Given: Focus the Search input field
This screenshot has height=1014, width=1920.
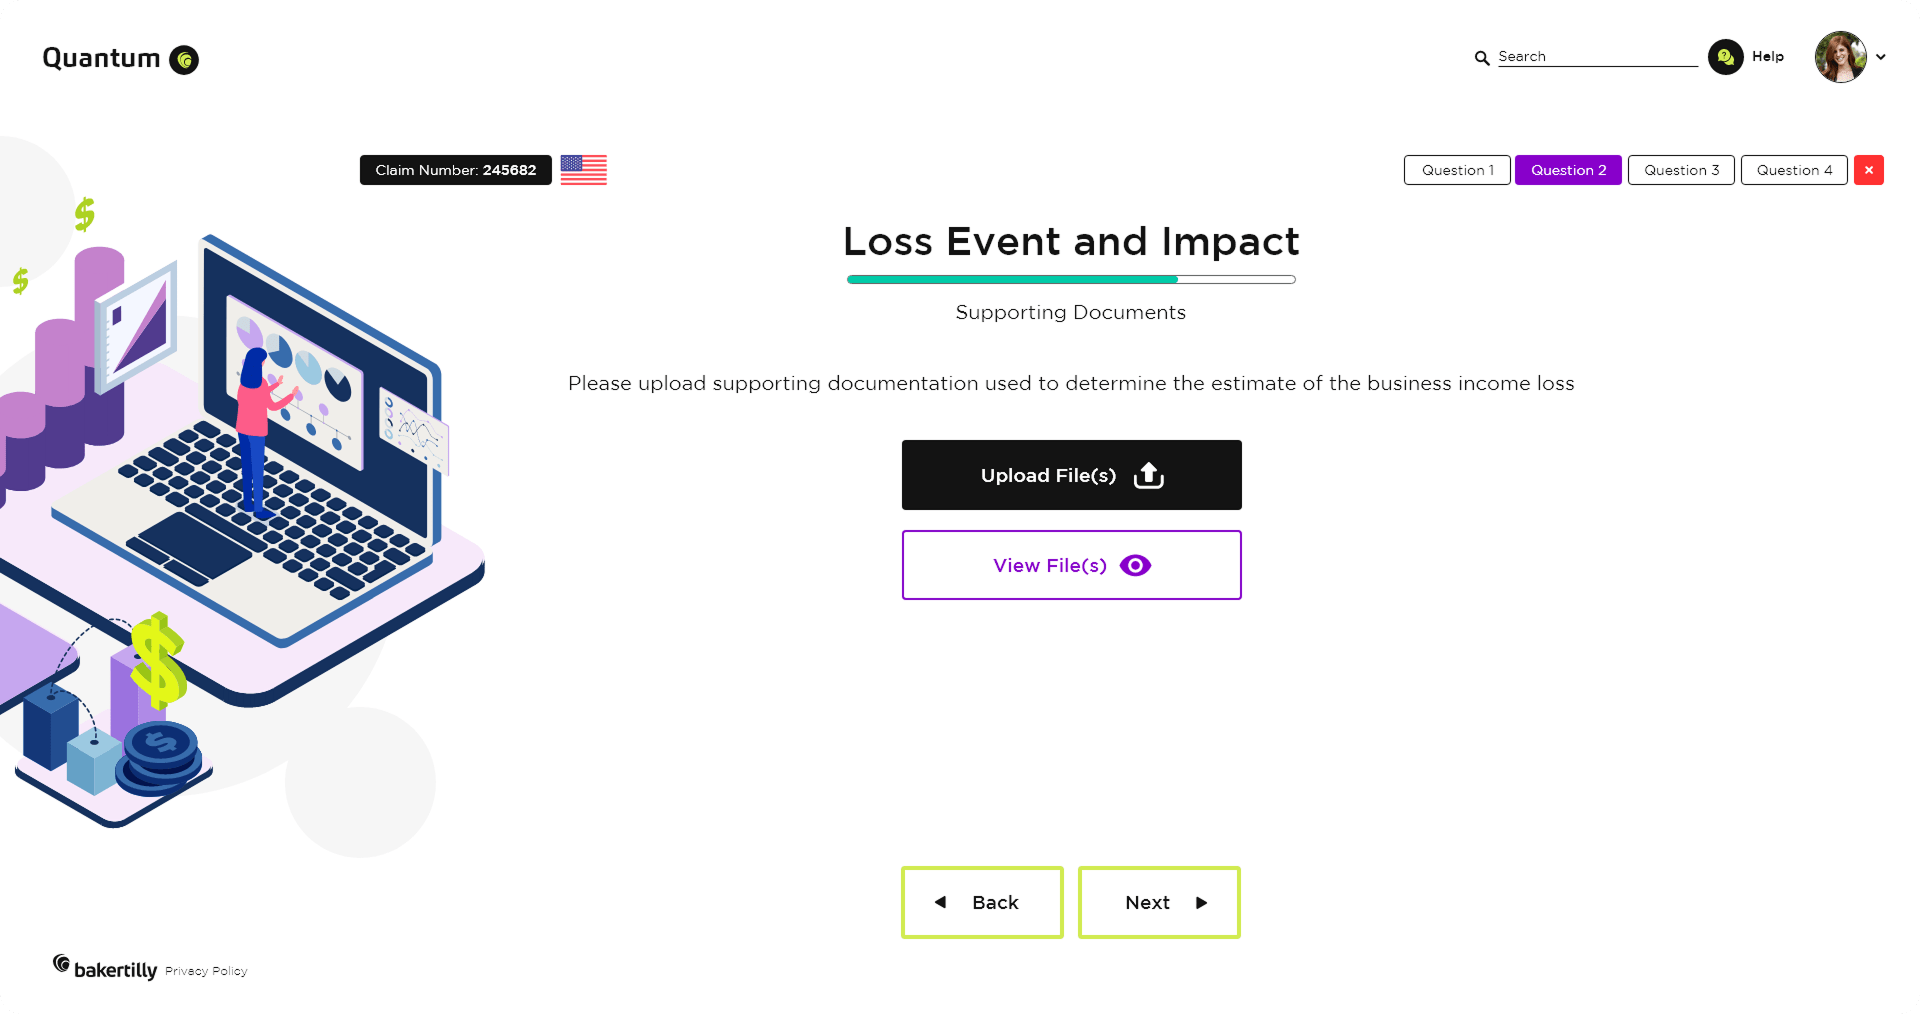Looking at the screenshot, I should tap(1597, 57).
